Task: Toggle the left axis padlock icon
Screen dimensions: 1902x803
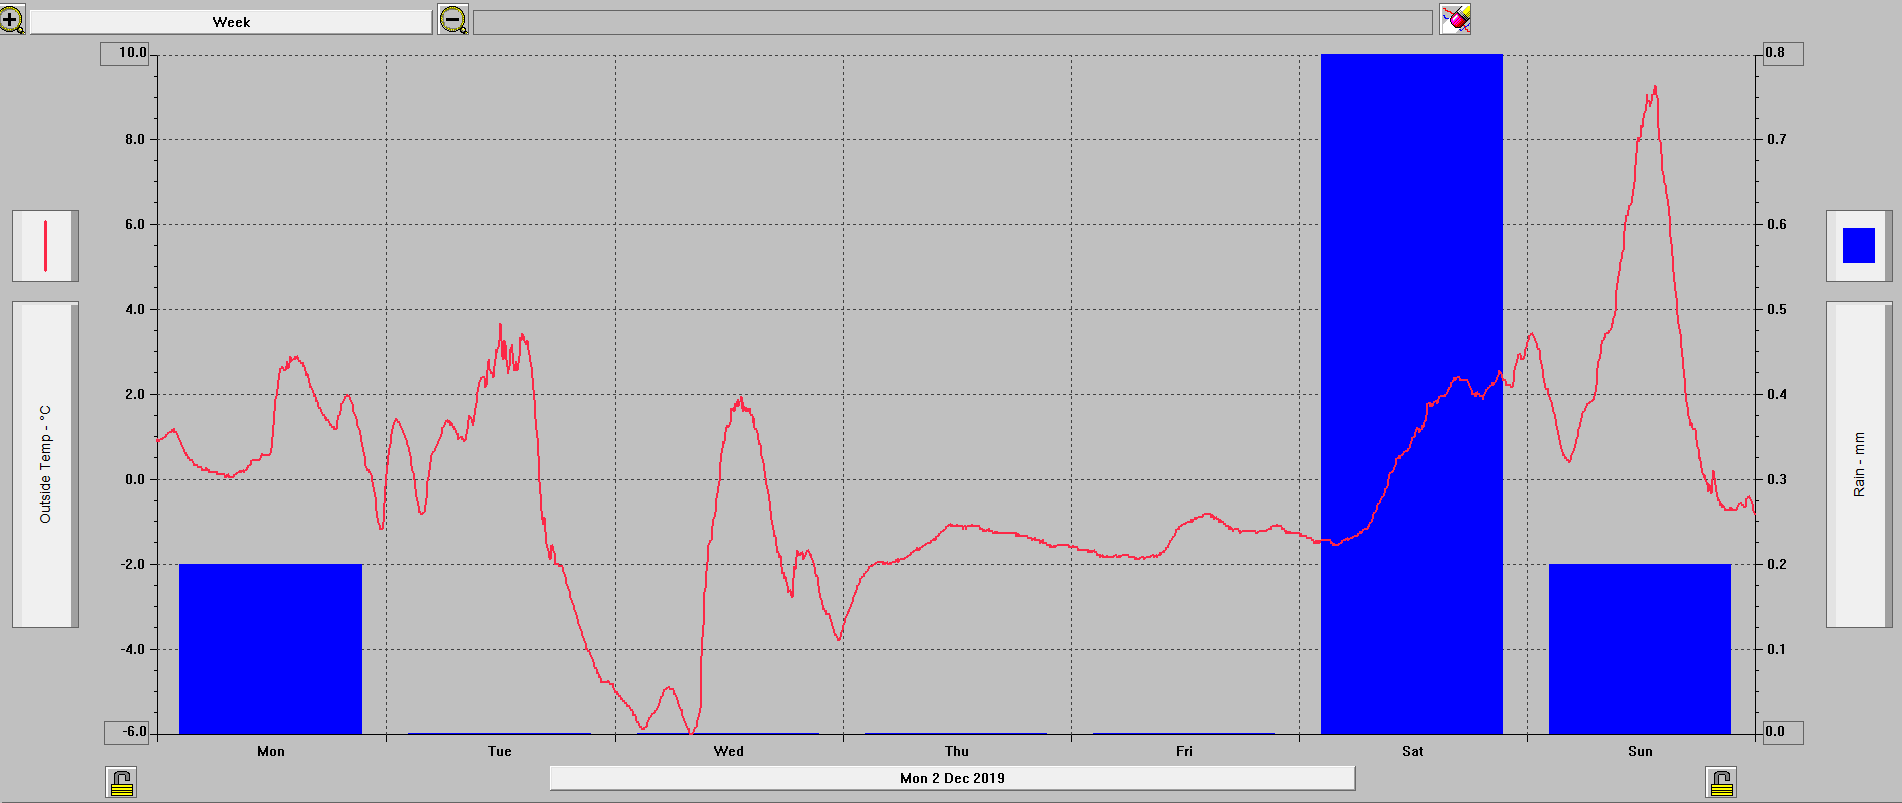Action: tap(121, 781)
